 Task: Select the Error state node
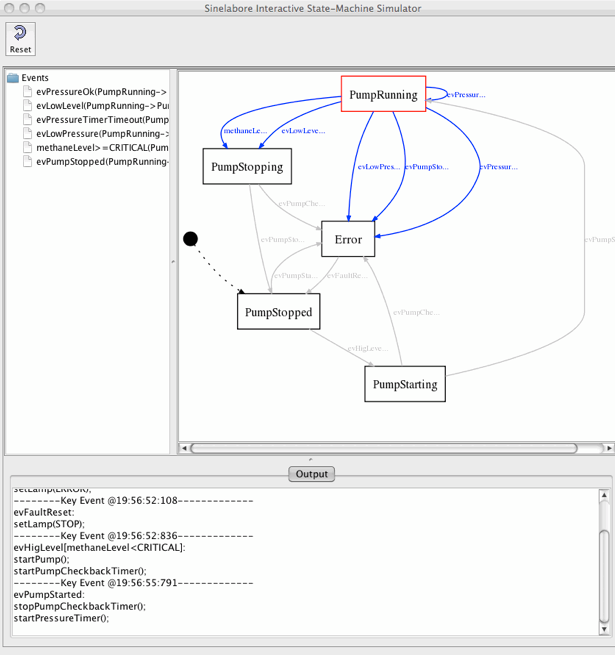[x=348, y=239]
